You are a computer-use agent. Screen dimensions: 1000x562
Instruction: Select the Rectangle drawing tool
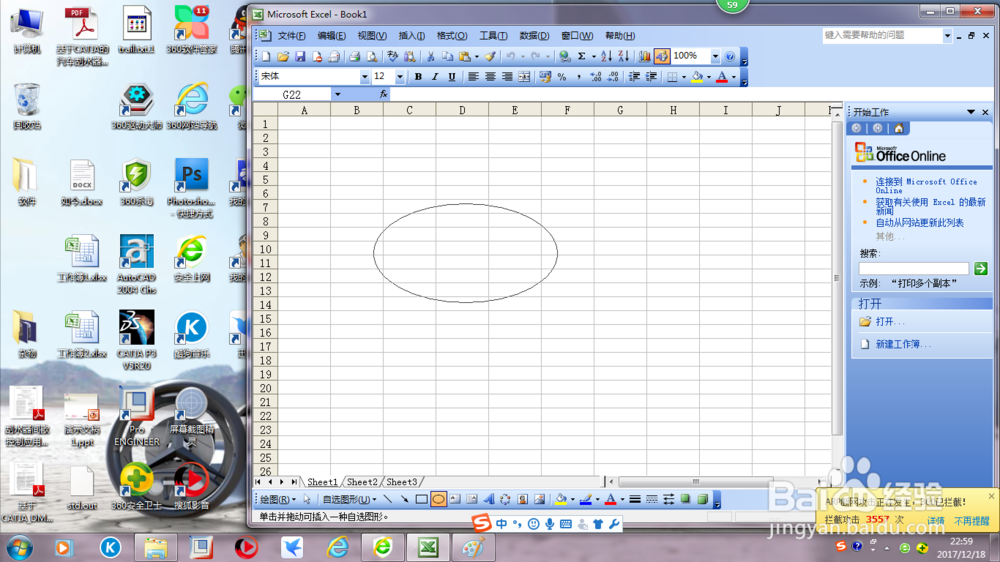point(422,499)
